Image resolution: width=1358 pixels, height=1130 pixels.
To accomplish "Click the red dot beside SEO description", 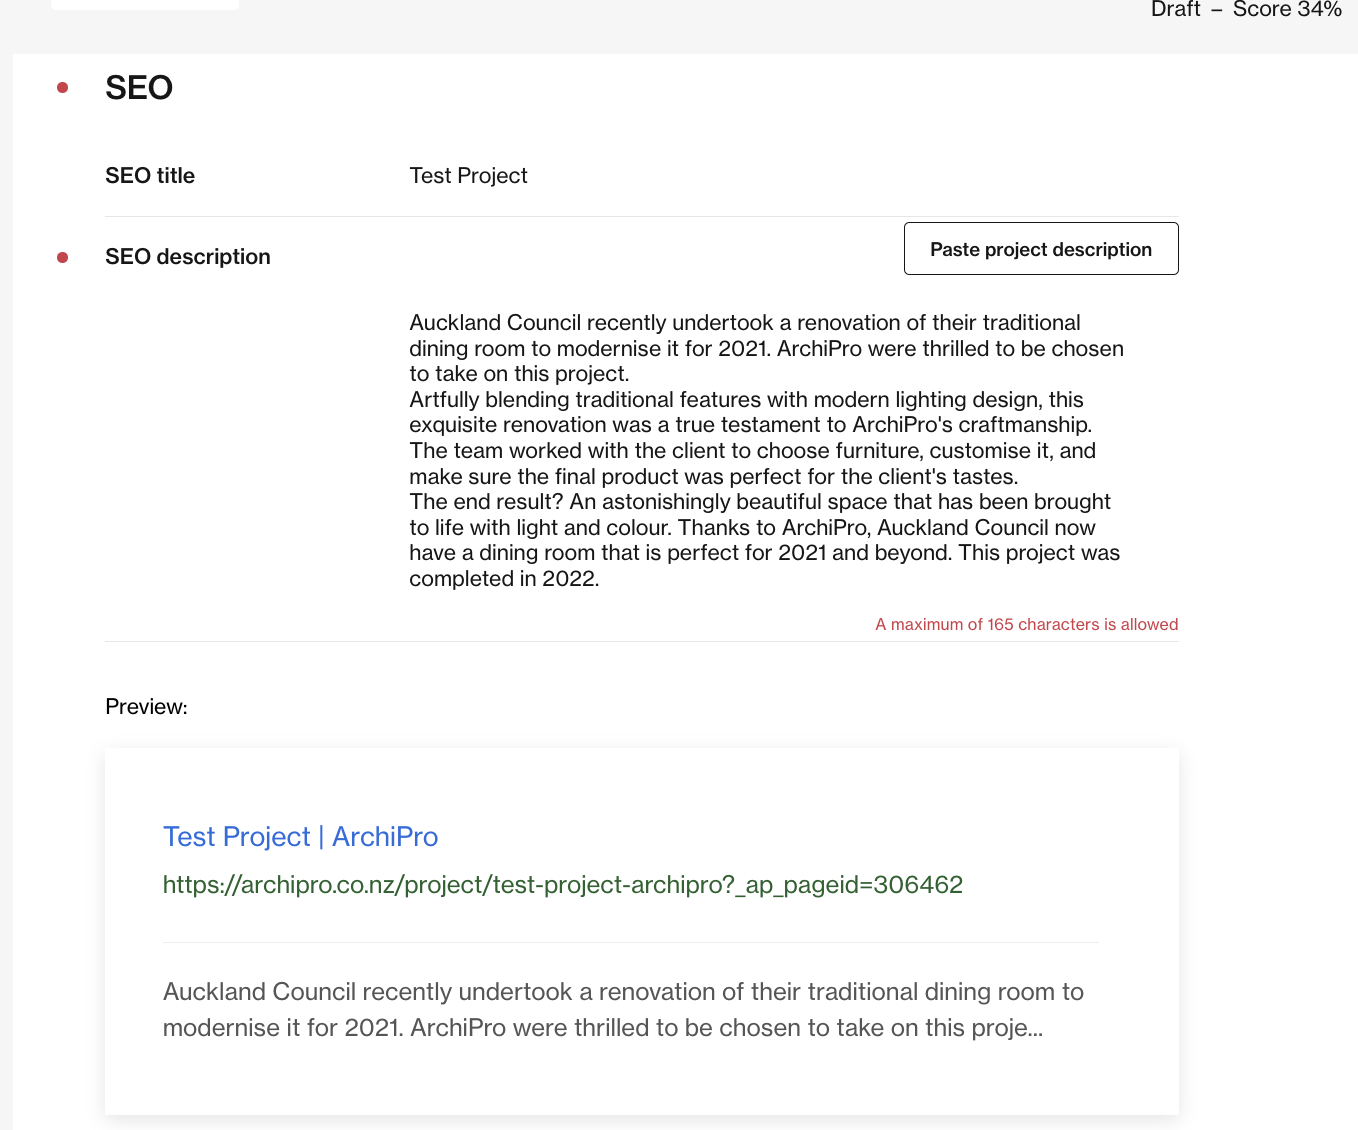I will [x=63, y=258].
